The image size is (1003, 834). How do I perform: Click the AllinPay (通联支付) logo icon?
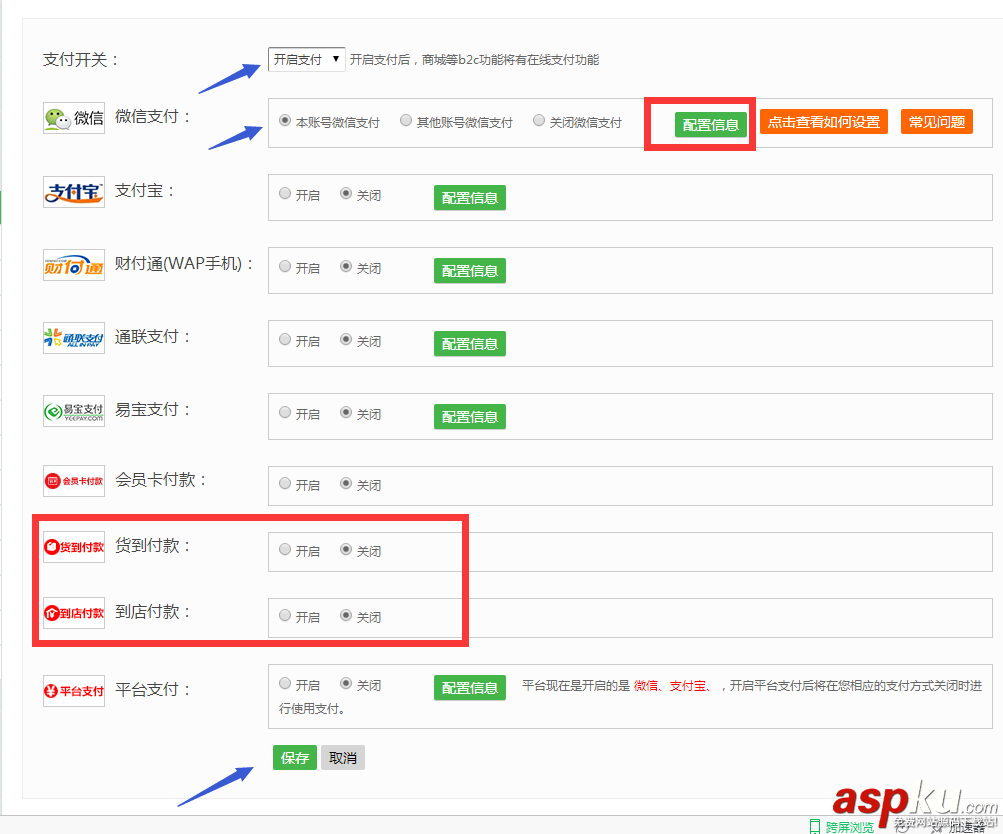pos(73,337)
